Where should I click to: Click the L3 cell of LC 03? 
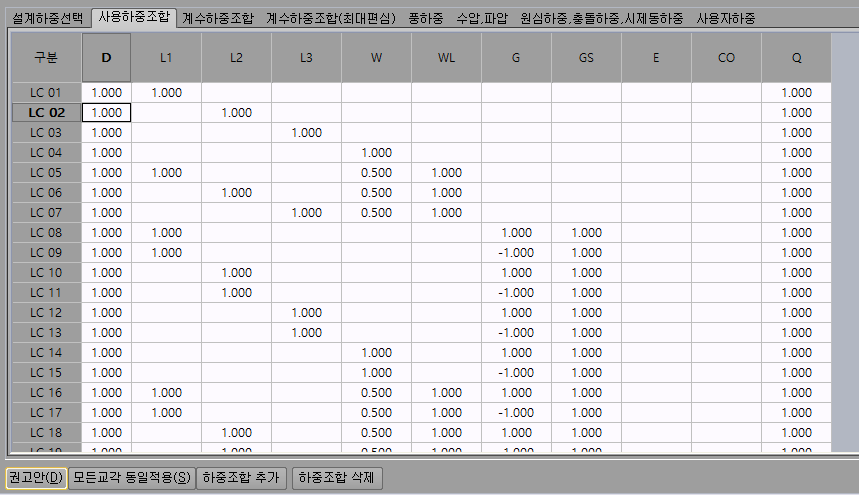click(x=306, y=133)
